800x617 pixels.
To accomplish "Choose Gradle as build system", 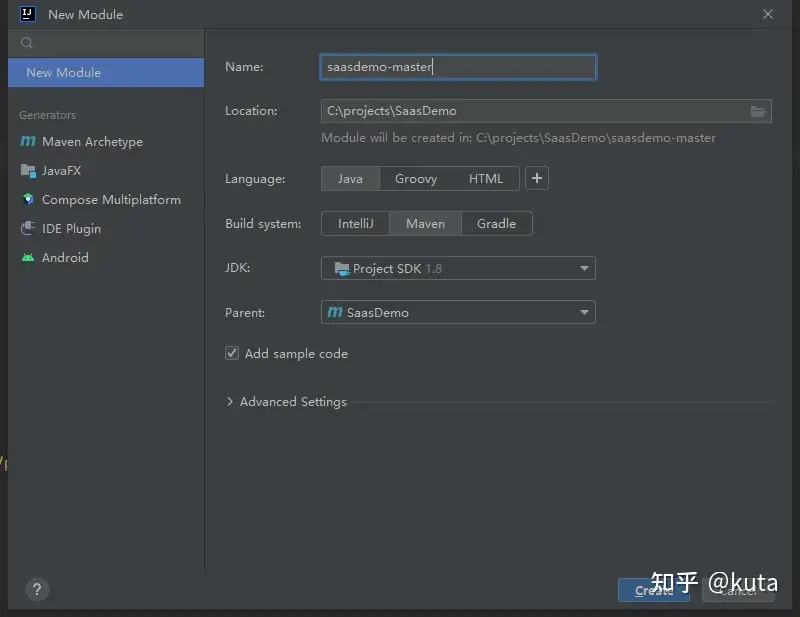I will (496, 224).
